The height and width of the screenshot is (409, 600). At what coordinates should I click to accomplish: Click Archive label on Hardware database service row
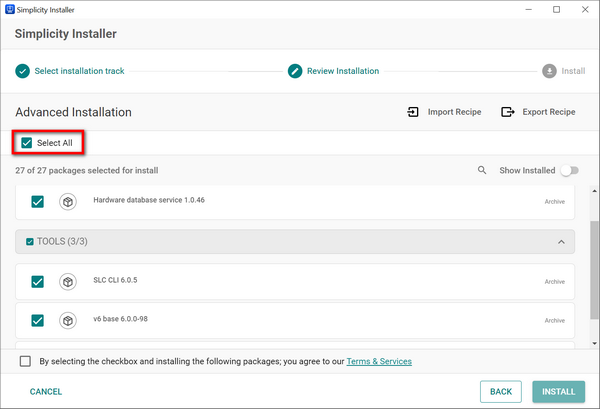pos(554,202)
